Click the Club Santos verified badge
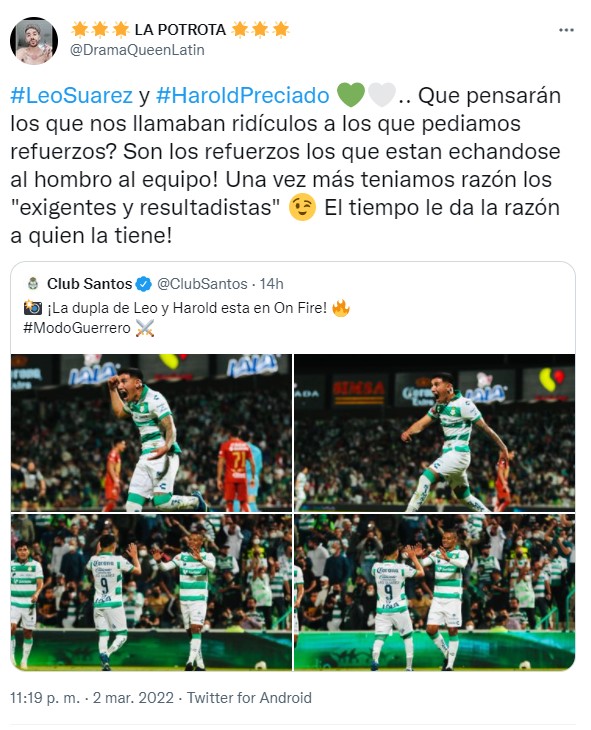This screenshot has height=730, width=591. pyautogui.click(x=143, y=284)
